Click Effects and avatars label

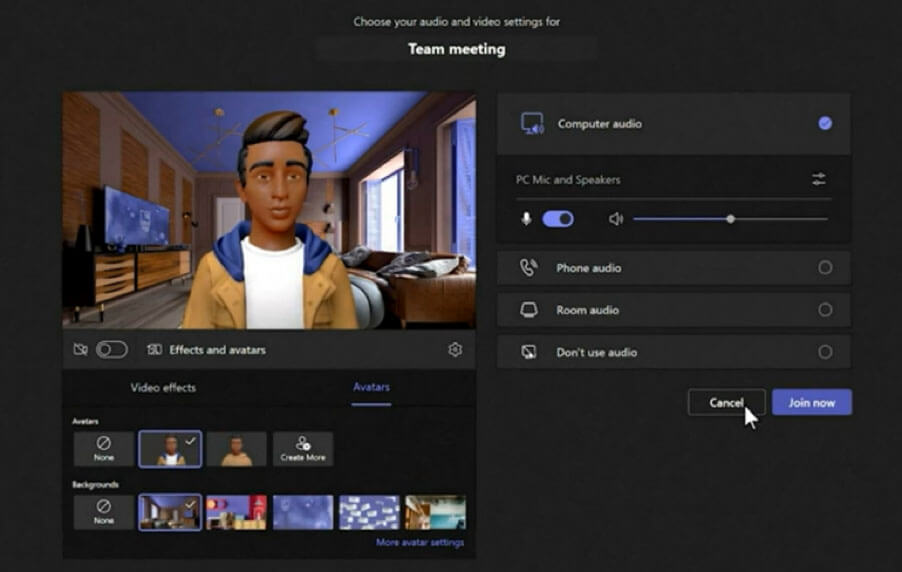pos(217,350)
